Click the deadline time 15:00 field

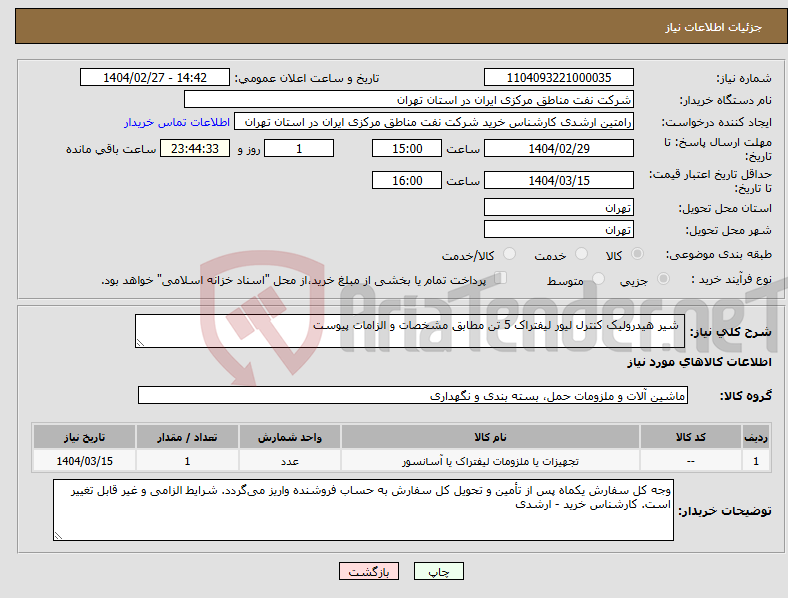[x=407, y=148]
